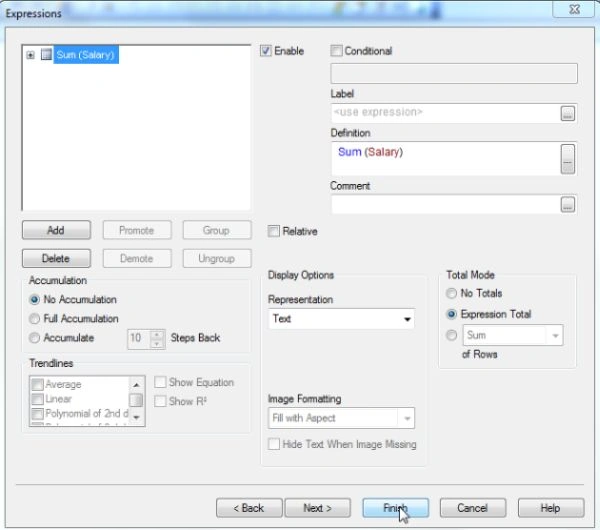Screen dimensions: 600x530
Task: Click the Promote button
Action: click(x=137, y=230)
